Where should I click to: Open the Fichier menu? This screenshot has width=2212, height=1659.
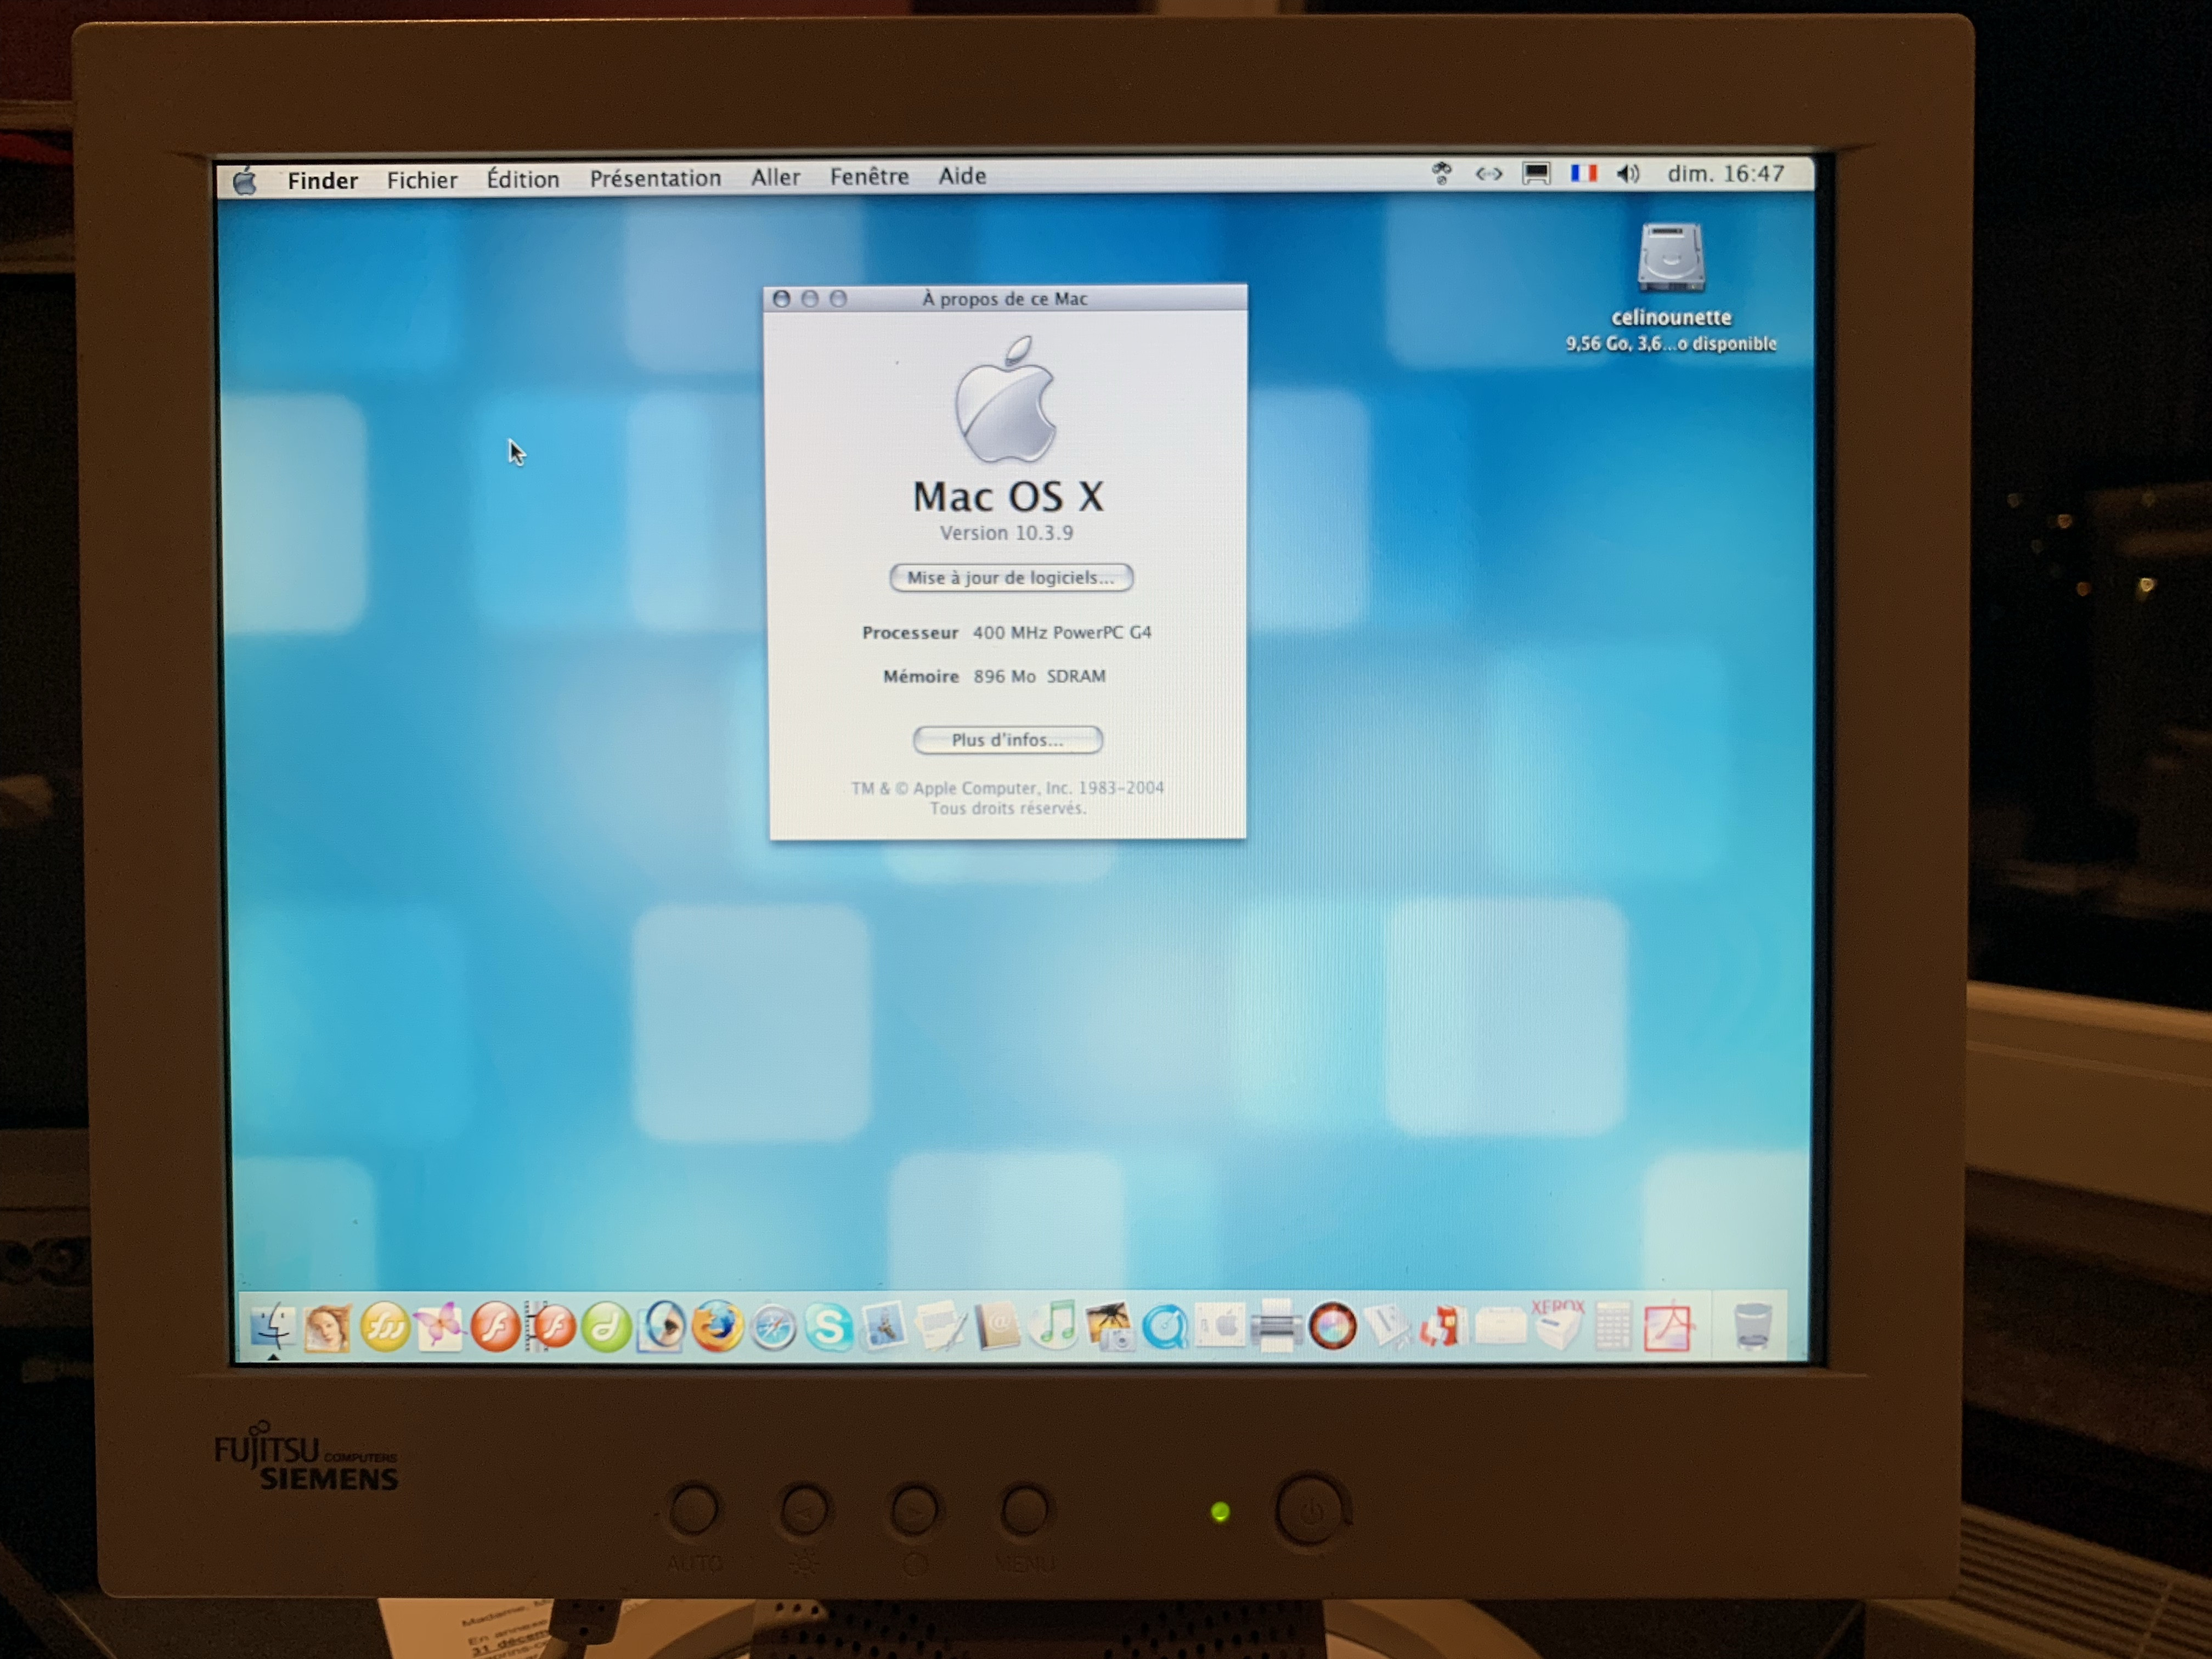tap(422, 179)
